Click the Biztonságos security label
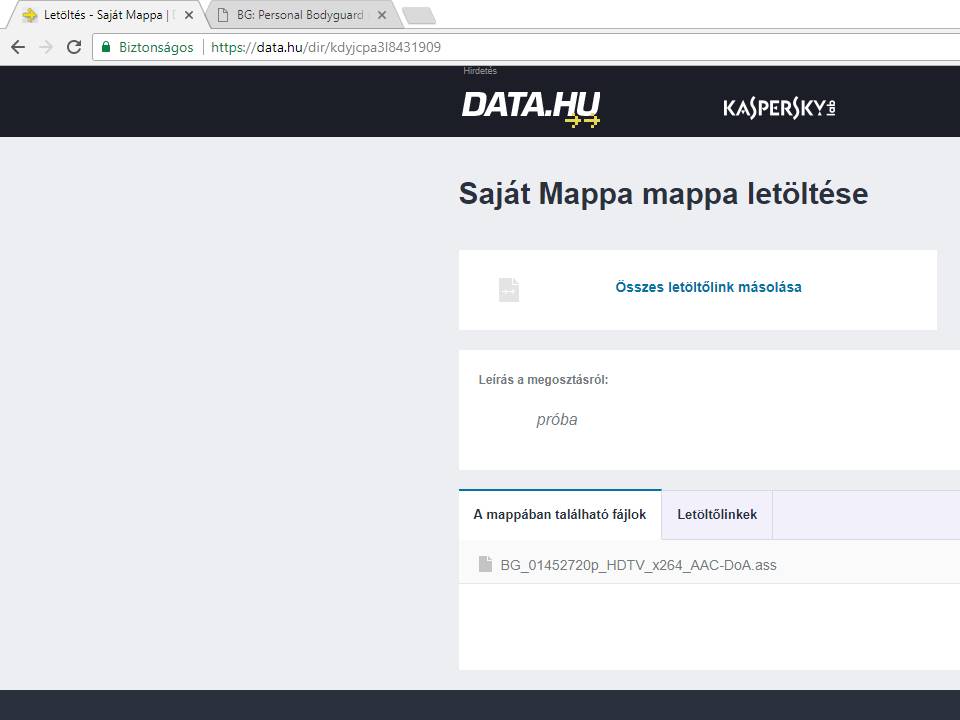960x720 pixels. (156, 47)
